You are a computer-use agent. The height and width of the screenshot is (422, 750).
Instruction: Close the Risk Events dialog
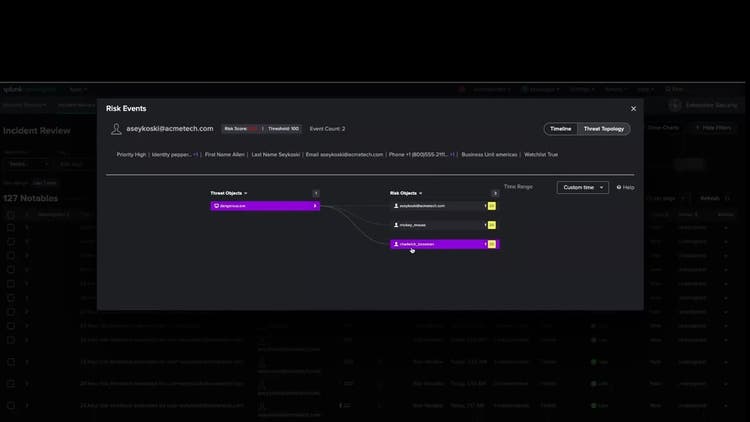tap(633, 108)
